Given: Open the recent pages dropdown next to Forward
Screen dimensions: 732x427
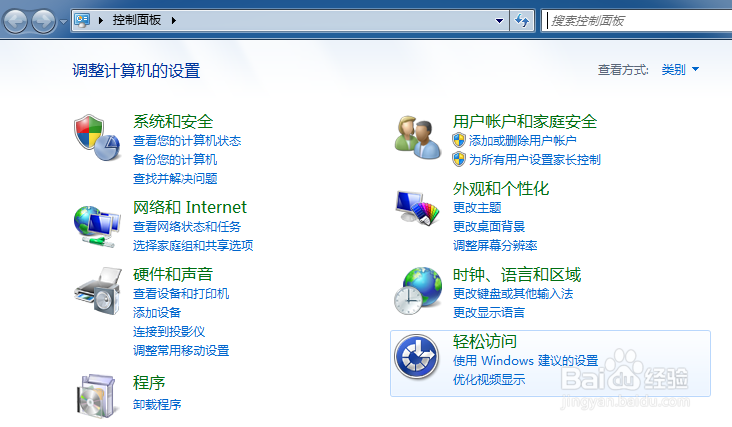Looking at the screenshot, I should [63, 21].
